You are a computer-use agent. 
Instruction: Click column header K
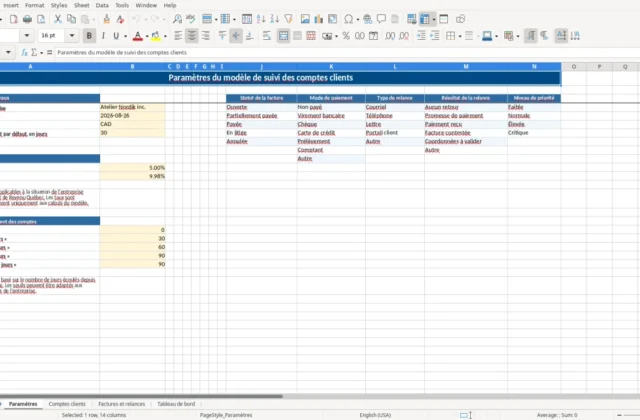(331, 66)
